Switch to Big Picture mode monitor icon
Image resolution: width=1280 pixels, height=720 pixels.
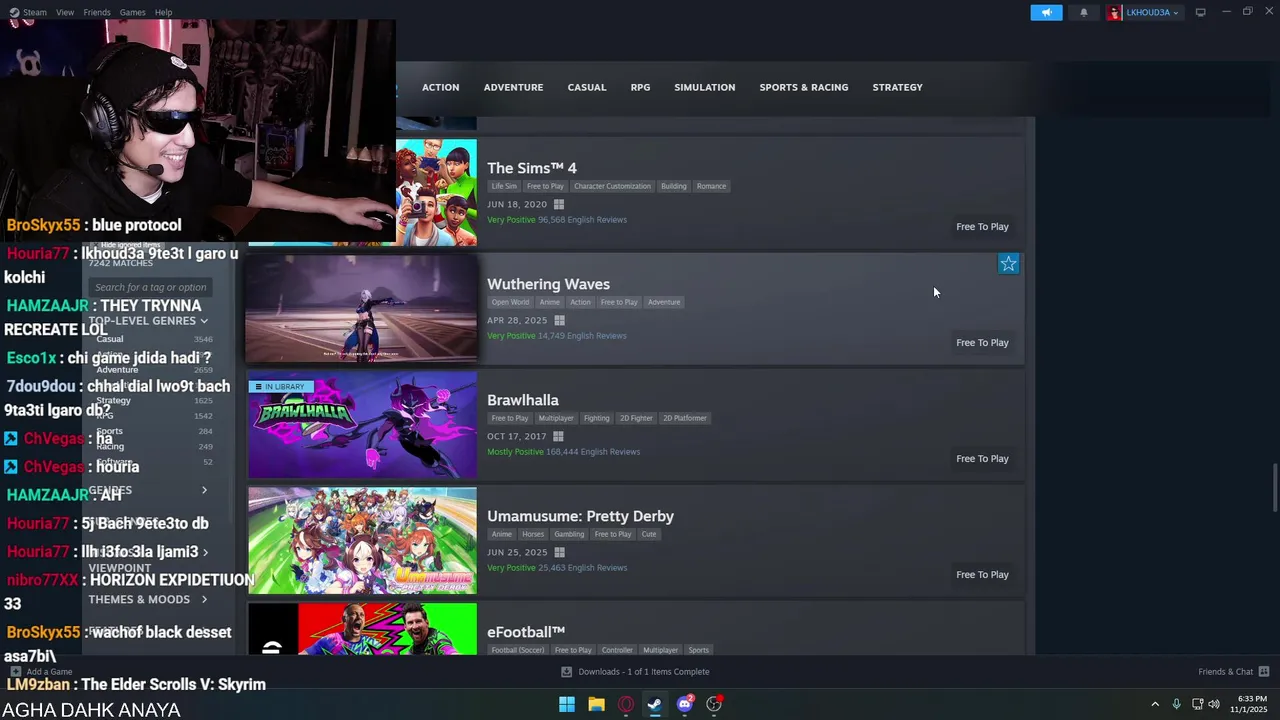click(1200, 12)
